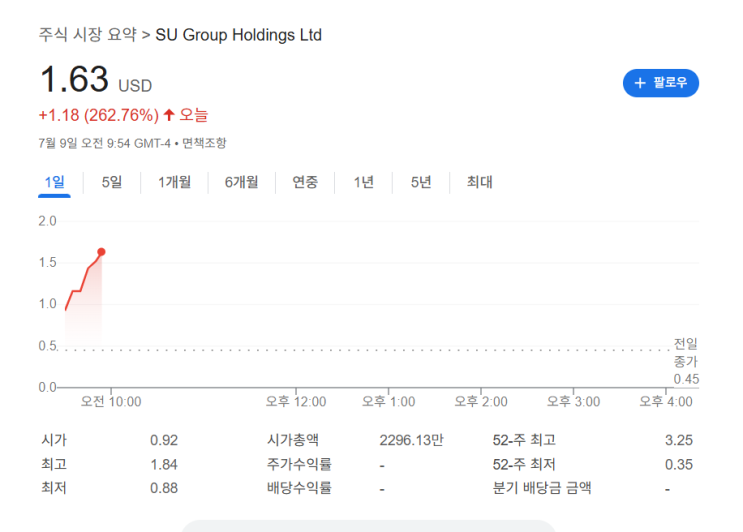Click the 시가총액 market cap label
Viewport: 743px width, 532px height.
(x=291, y=439)
